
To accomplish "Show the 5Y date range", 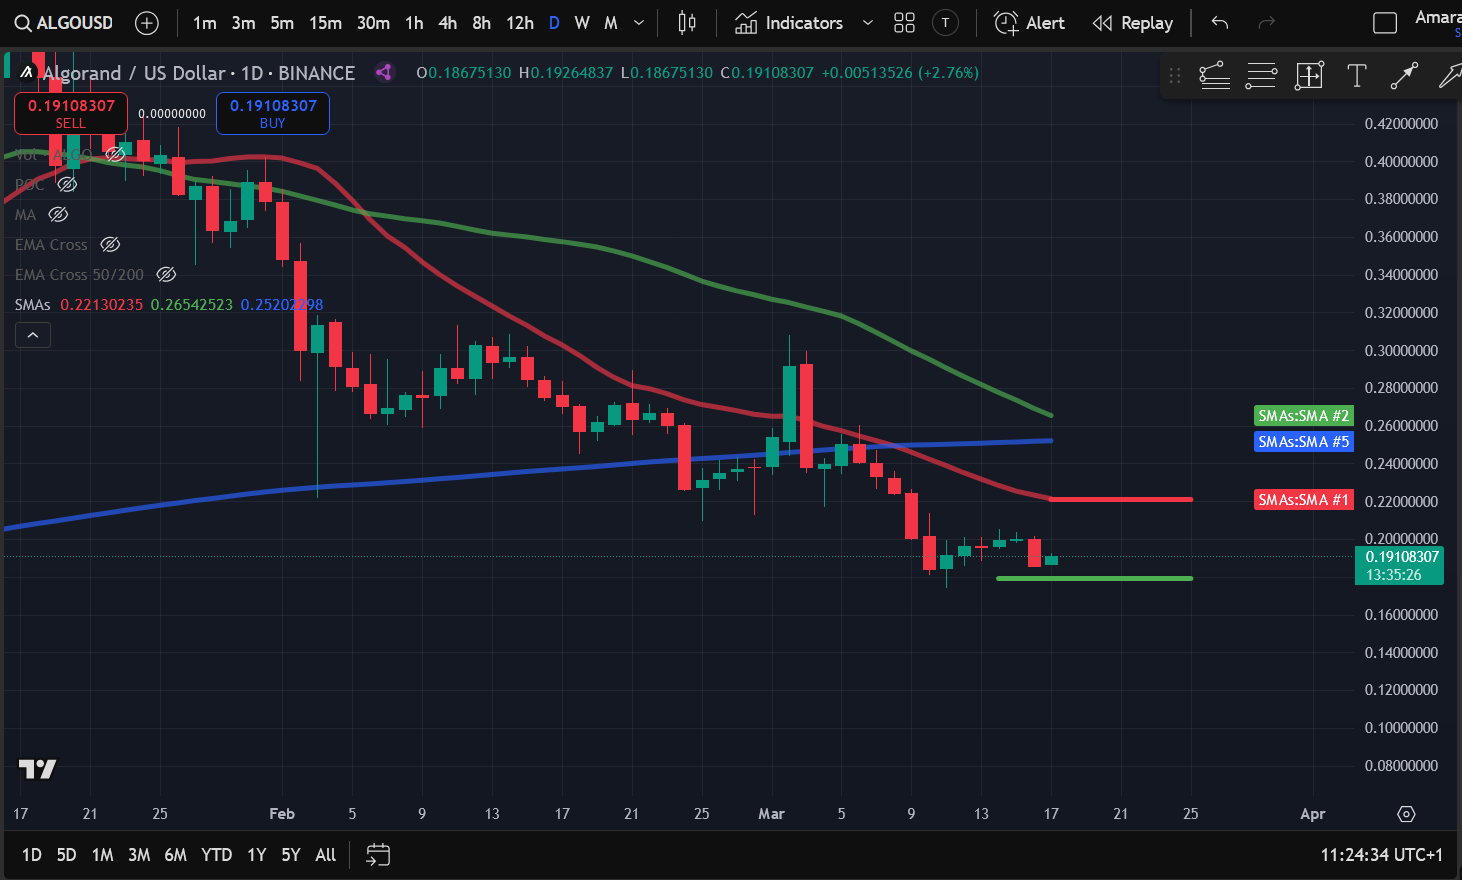I will click(291, 855).
